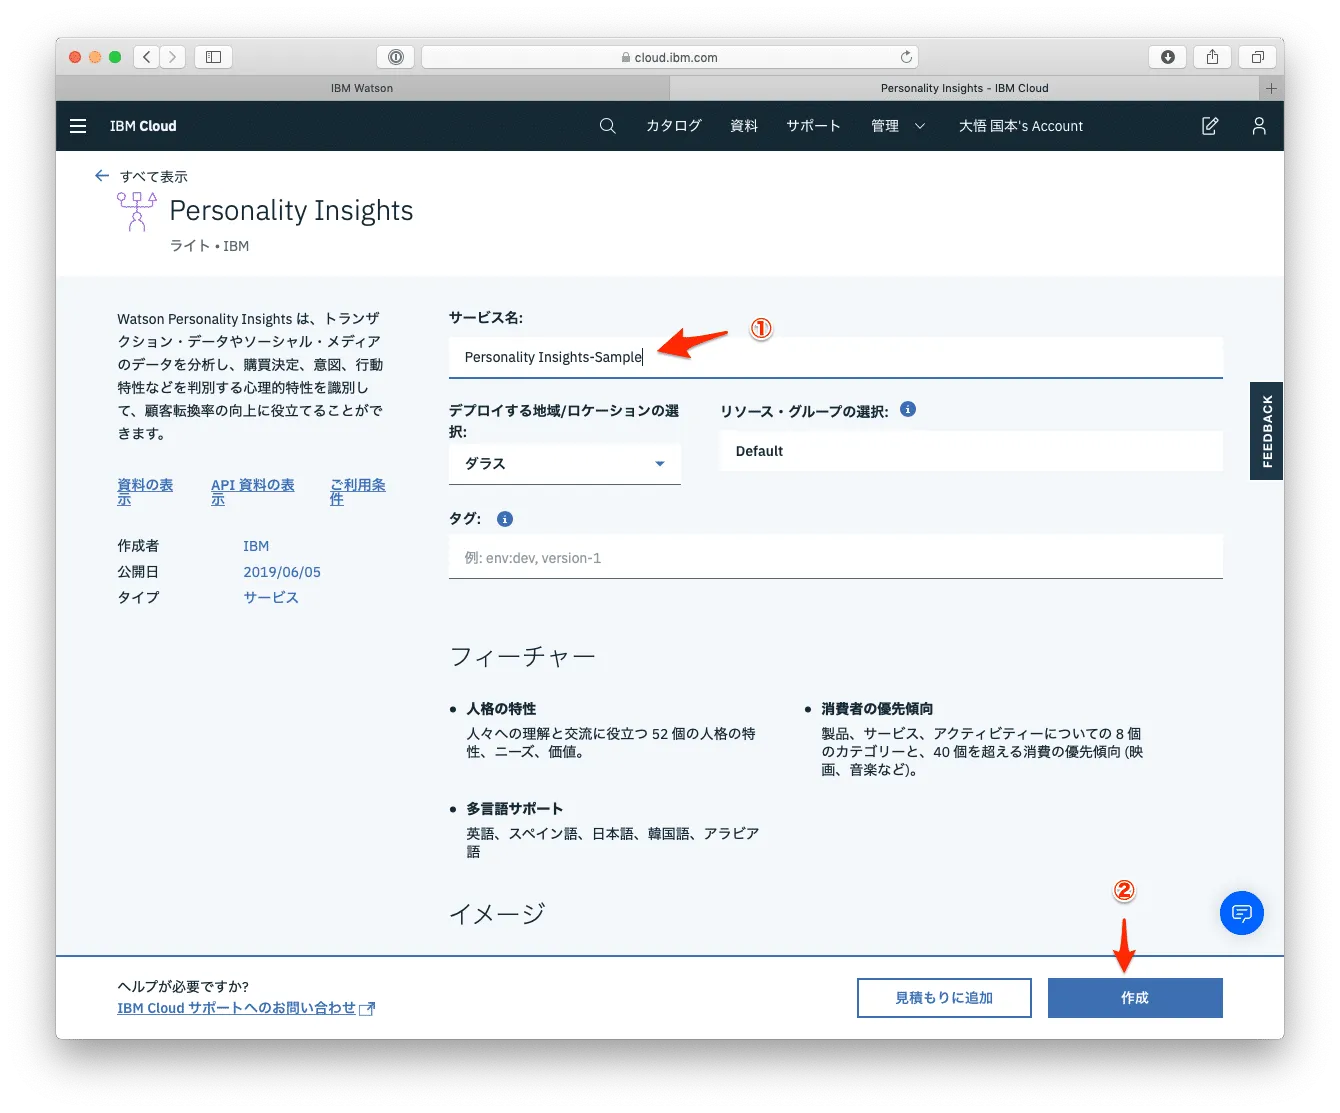Viewport: 1340px width, 1113px height.
Task: Add a new tab with plus button
Action: coord(1271,88)
